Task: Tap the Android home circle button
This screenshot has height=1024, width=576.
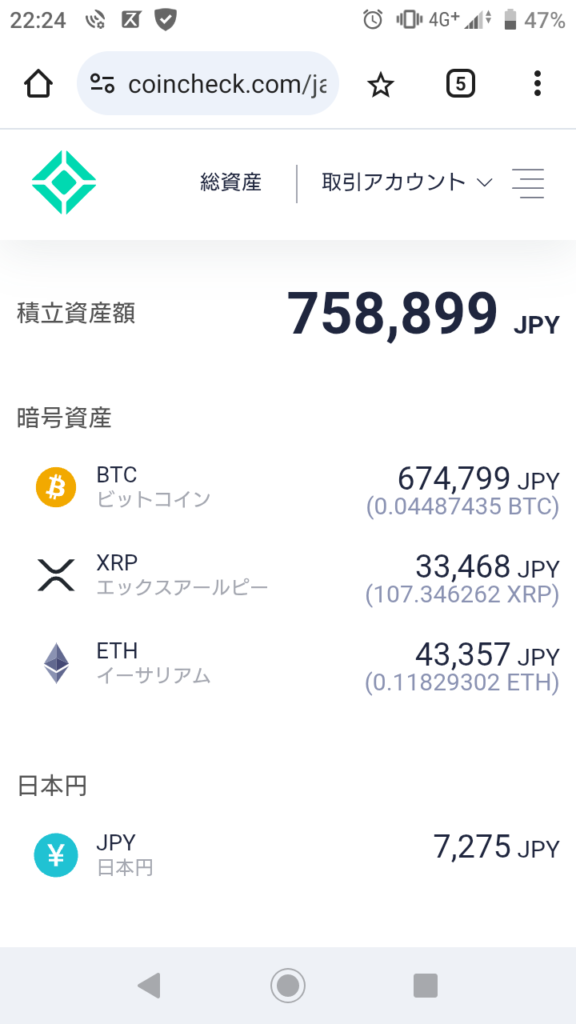Action: (288, 985)
